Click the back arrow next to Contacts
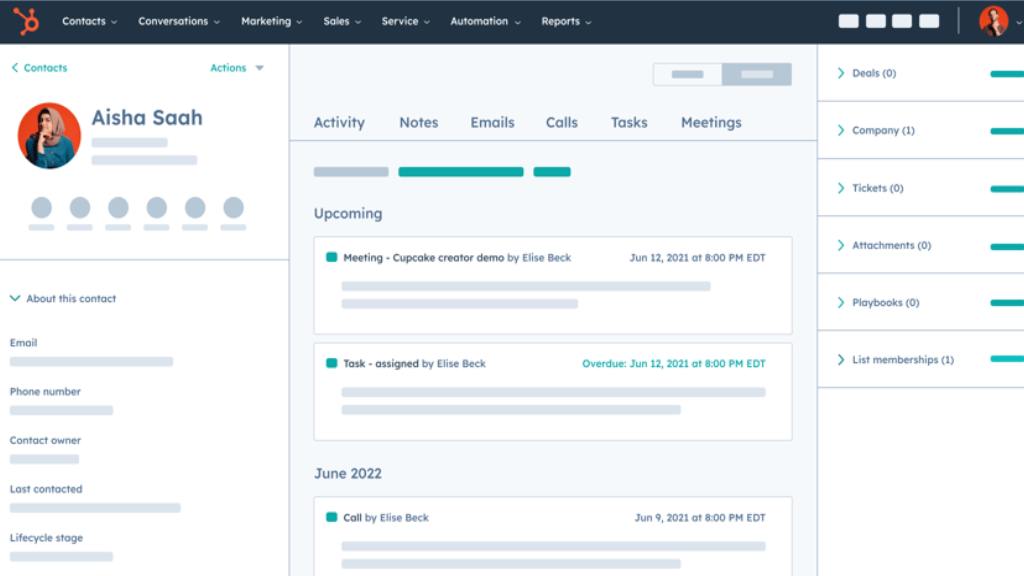This screenshot has width=1024, height=576. (15, 68)
